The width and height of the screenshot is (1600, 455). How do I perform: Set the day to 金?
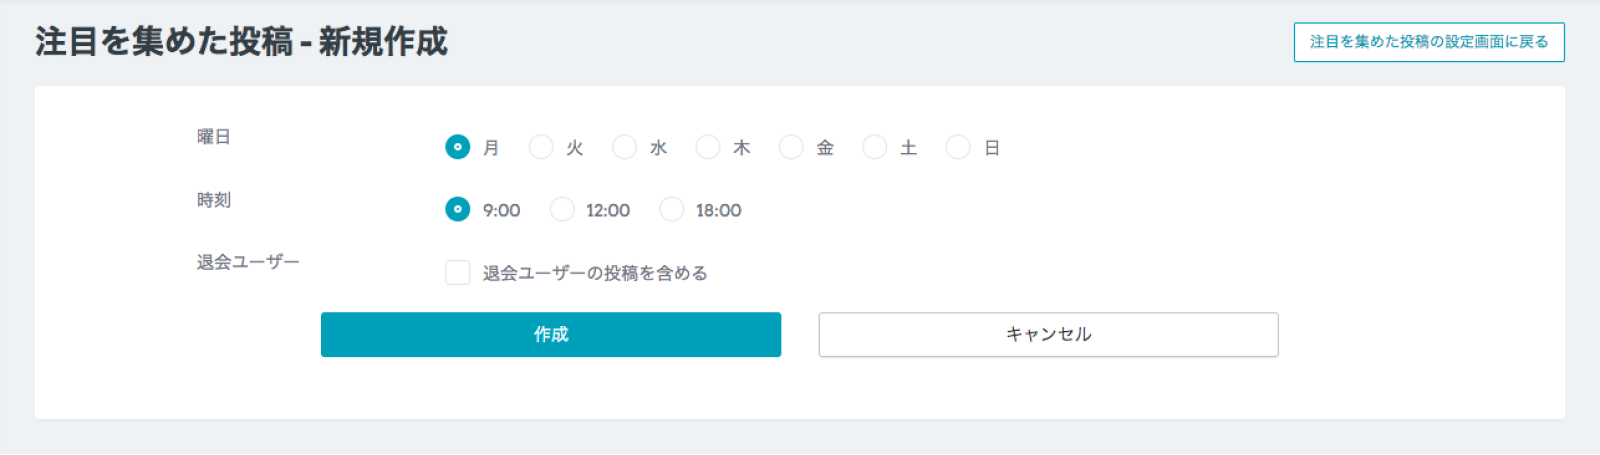791,147
